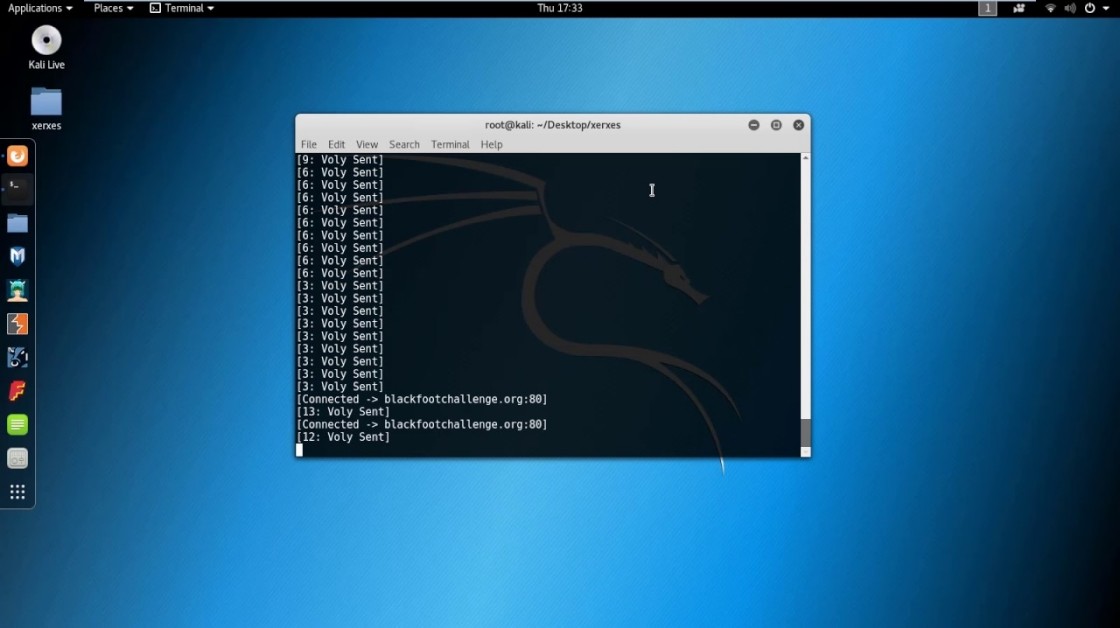Open the Files manager dock icon
1120x628 pixels.
pos(17,223)
